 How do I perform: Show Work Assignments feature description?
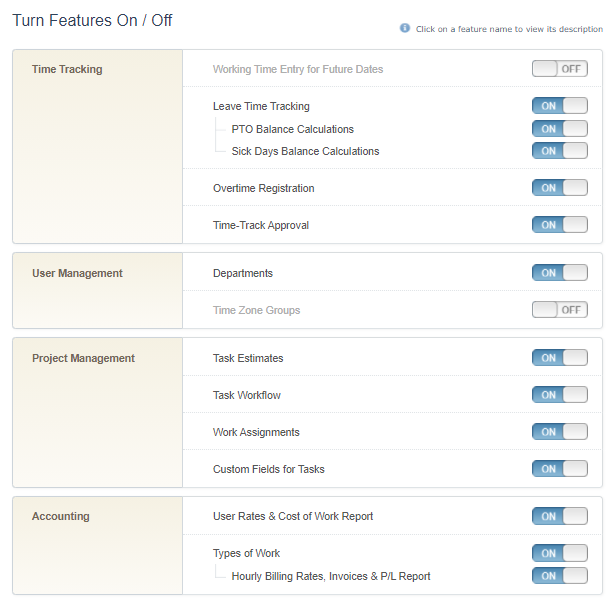256,432
